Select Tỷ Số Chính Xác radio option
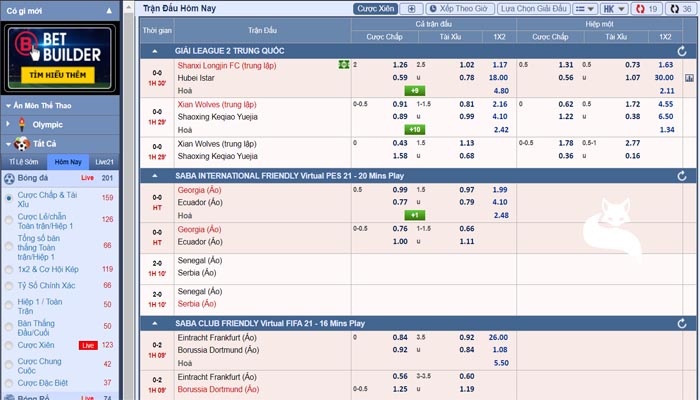Screen dimensions: 700x400 click(x=8, y=286)
